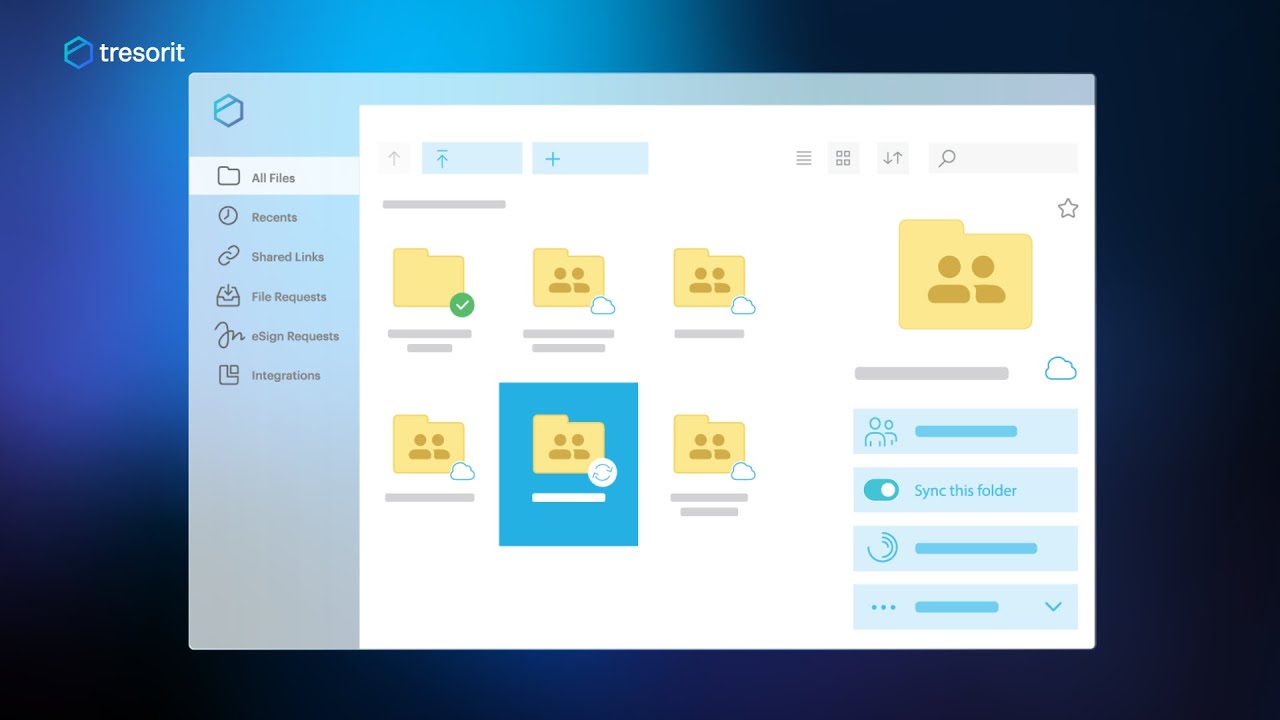The image size is (1280, 720).
Task: Open the Integrations page
Action: point(285,376)
